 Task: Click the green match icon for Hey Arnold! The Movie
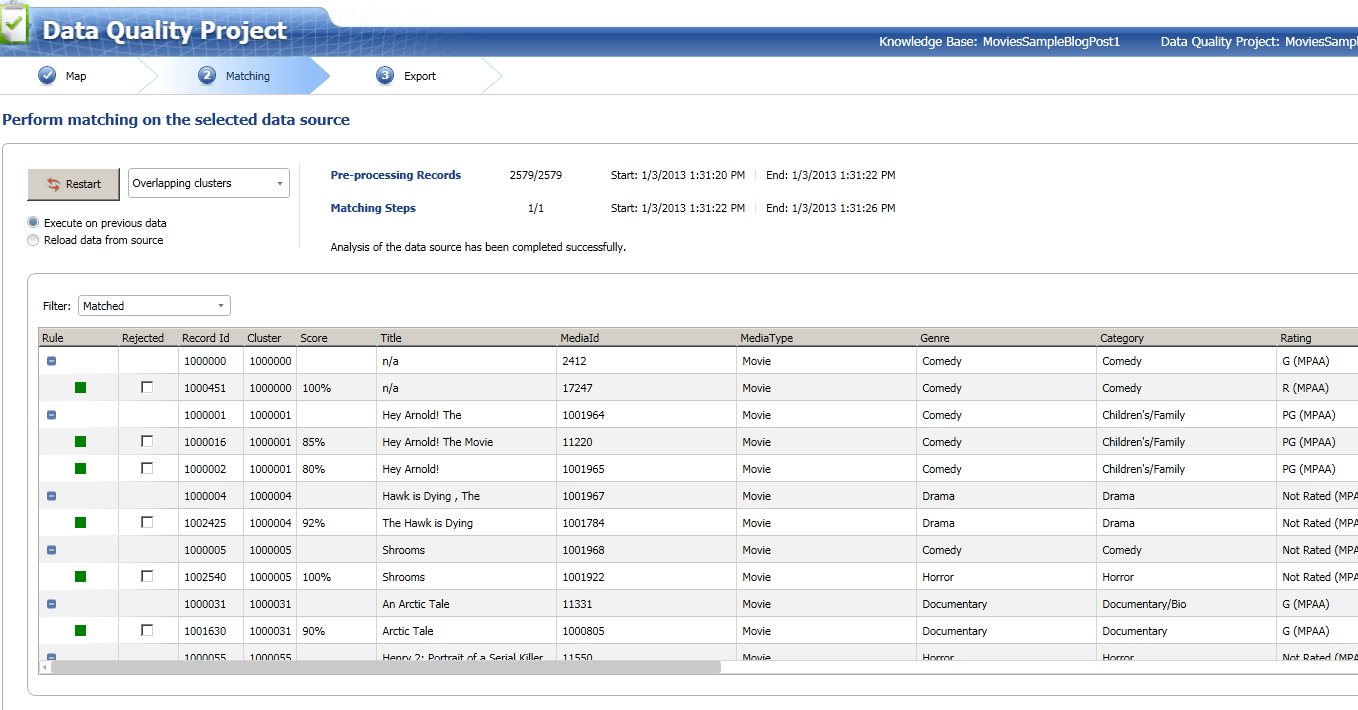pyautogui.click(x=81, y=441)
